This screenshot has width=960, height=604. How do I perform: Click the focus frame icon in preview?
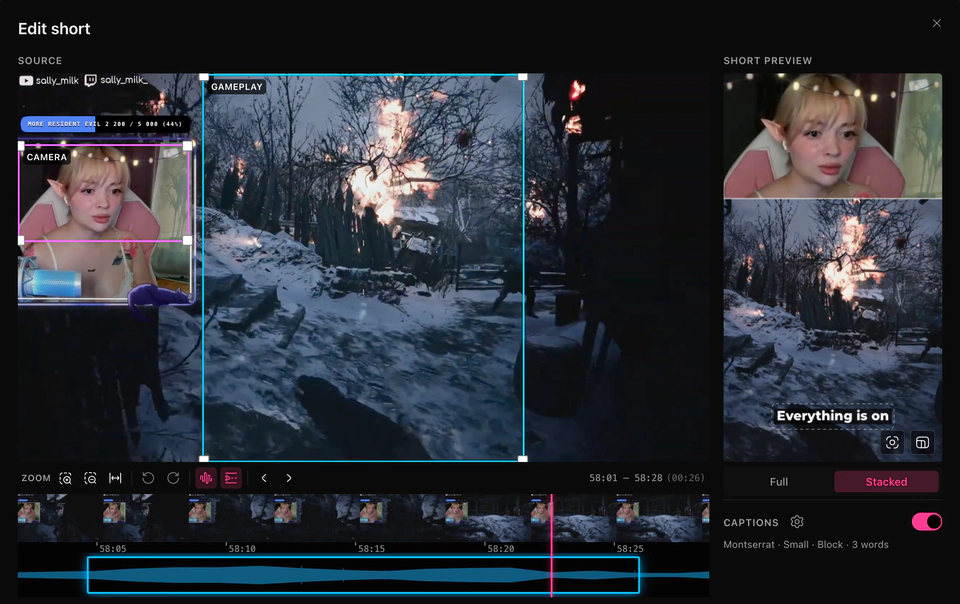click(x=892, y=442)
